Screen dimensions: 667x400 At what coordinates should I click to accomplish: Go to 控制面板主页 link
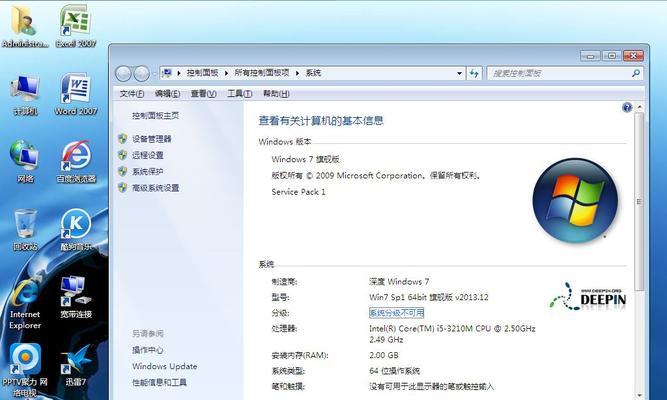pos(155,116)
